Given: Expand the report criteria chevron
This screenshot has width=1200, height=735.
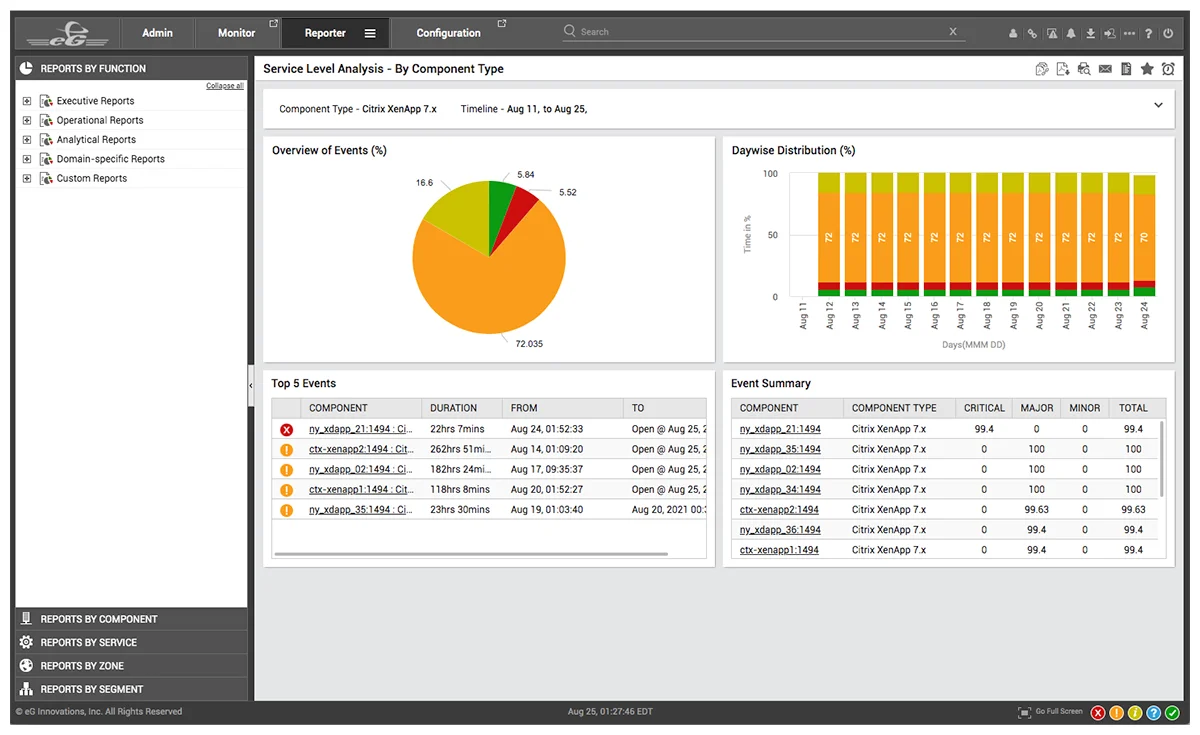Looking at the screenshot, I should 1158,106.
